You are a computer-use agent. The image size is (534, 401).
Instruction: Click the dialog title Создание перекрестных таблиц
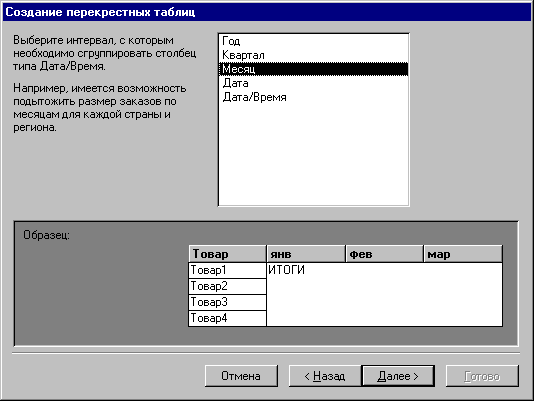tap(100, 12)
